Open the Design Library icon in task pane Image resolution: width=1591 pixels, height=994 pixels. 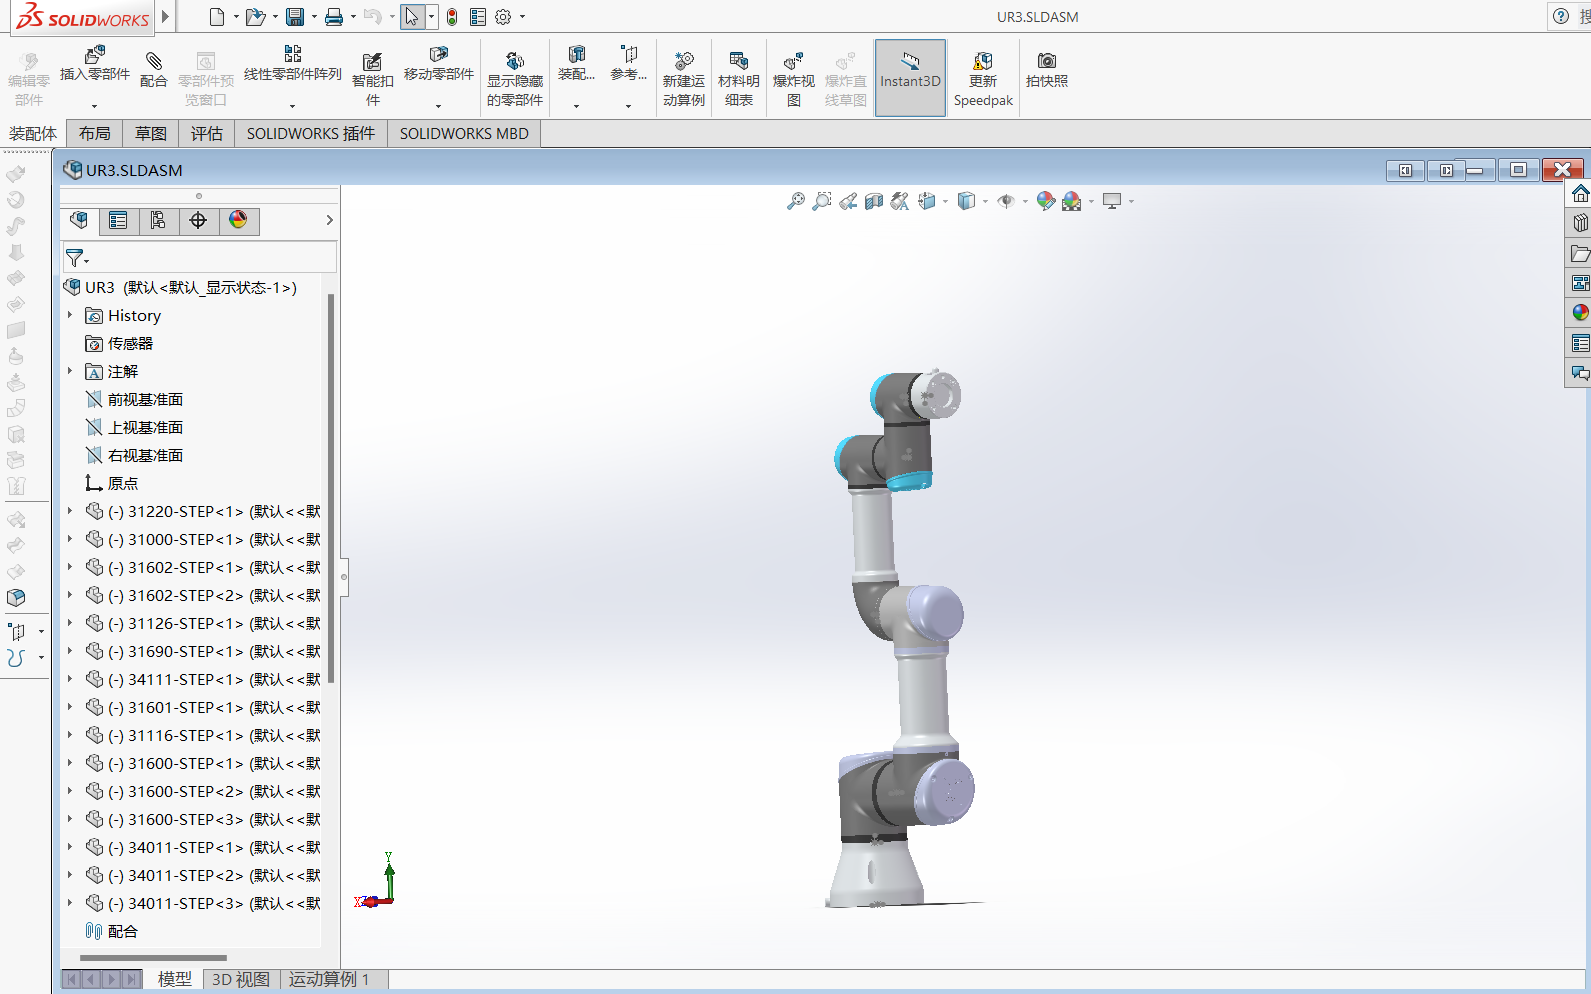(x=1580, y=223)
